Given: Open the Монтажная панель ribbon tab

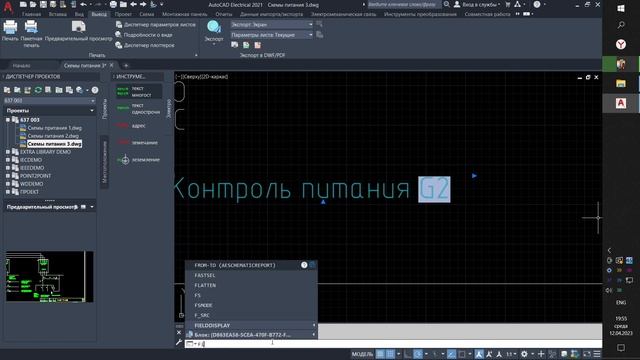Looking at the screenshot, I should click(184, 14).
